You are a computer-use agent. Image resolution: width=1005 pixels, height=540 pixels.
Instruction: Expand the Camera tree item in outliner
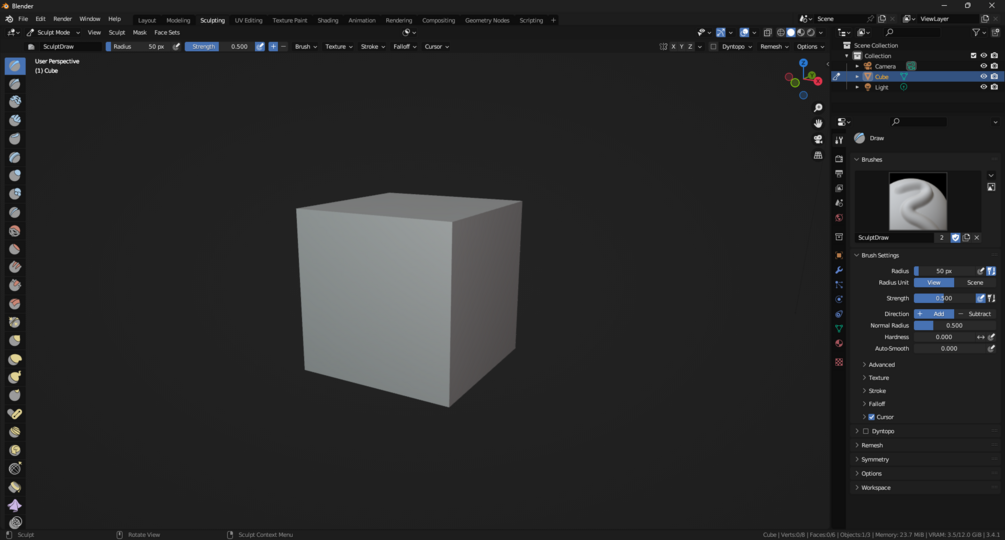(857, 66)
